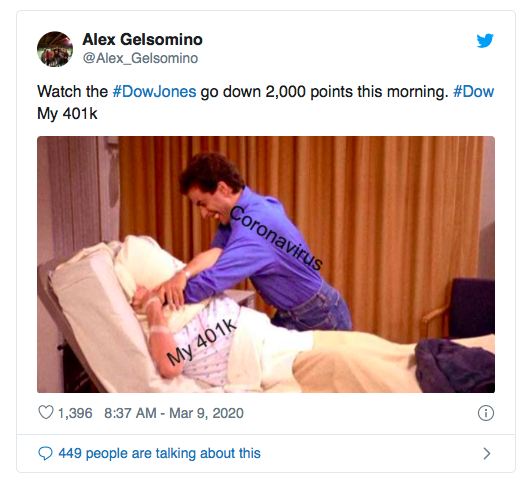Image resolution: width=528 pixels, height=484 pixels.
Task: Open the #DowJones hashtag link
Action: pos(154,92)
